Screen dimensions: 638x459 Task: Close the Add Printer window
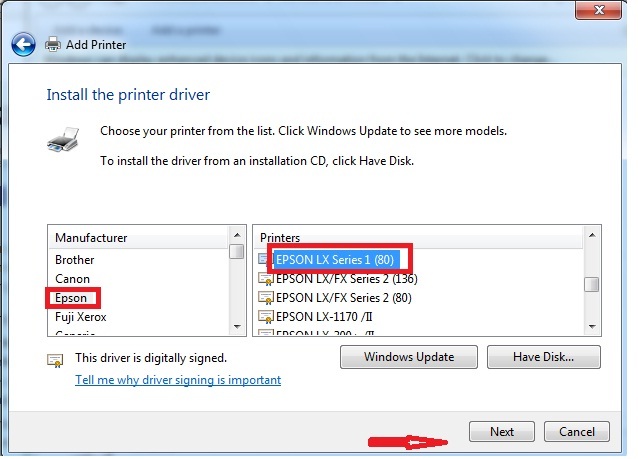599,10
